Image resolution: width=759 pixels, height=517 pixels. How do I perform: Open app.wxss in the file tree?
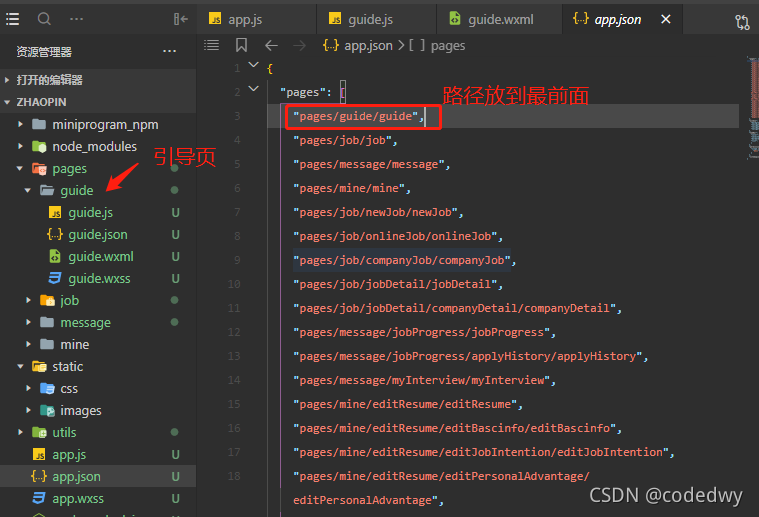click(x=78, y=498)
